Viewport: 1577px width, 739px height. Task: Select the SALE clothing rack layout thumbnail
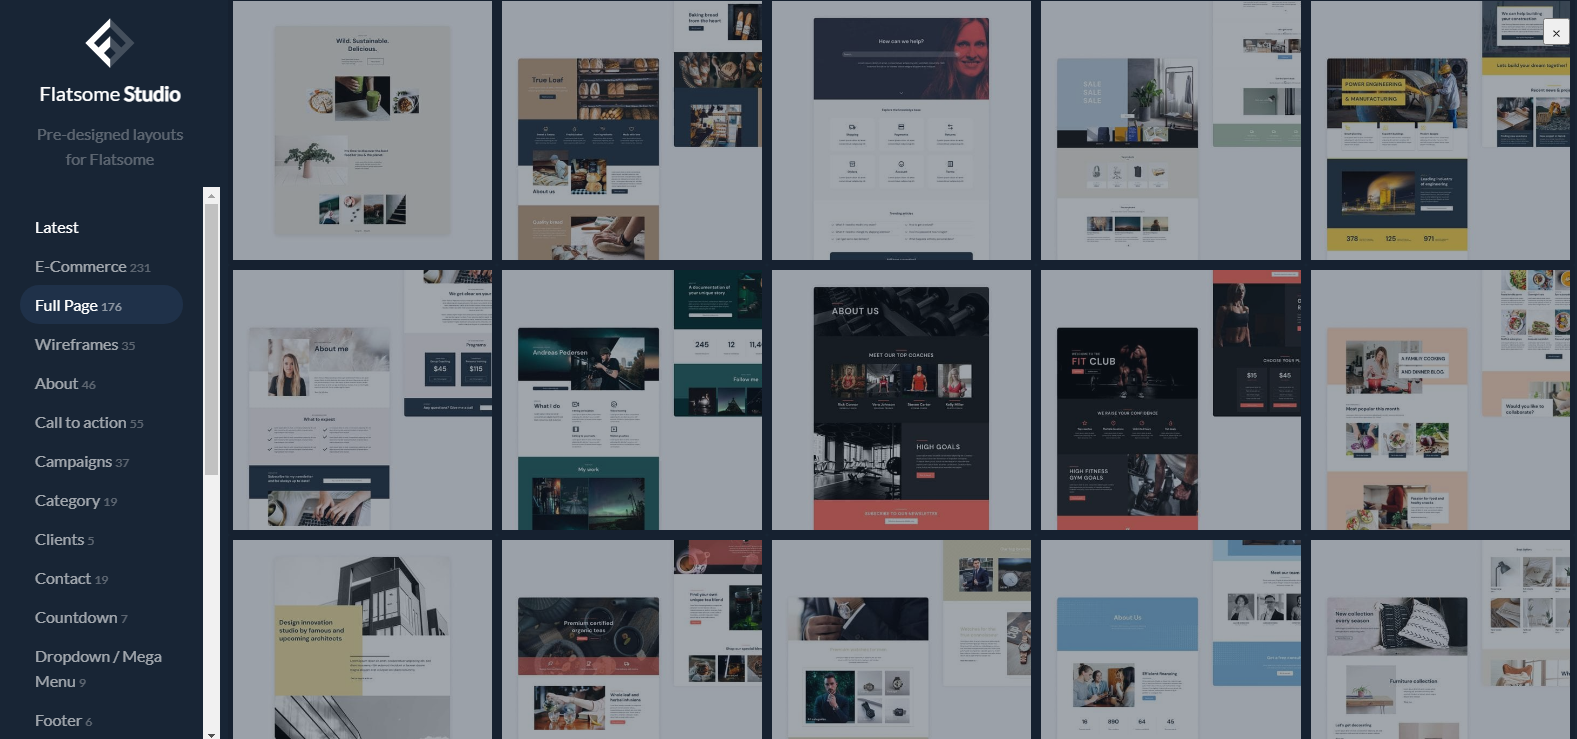[1171, 130]
